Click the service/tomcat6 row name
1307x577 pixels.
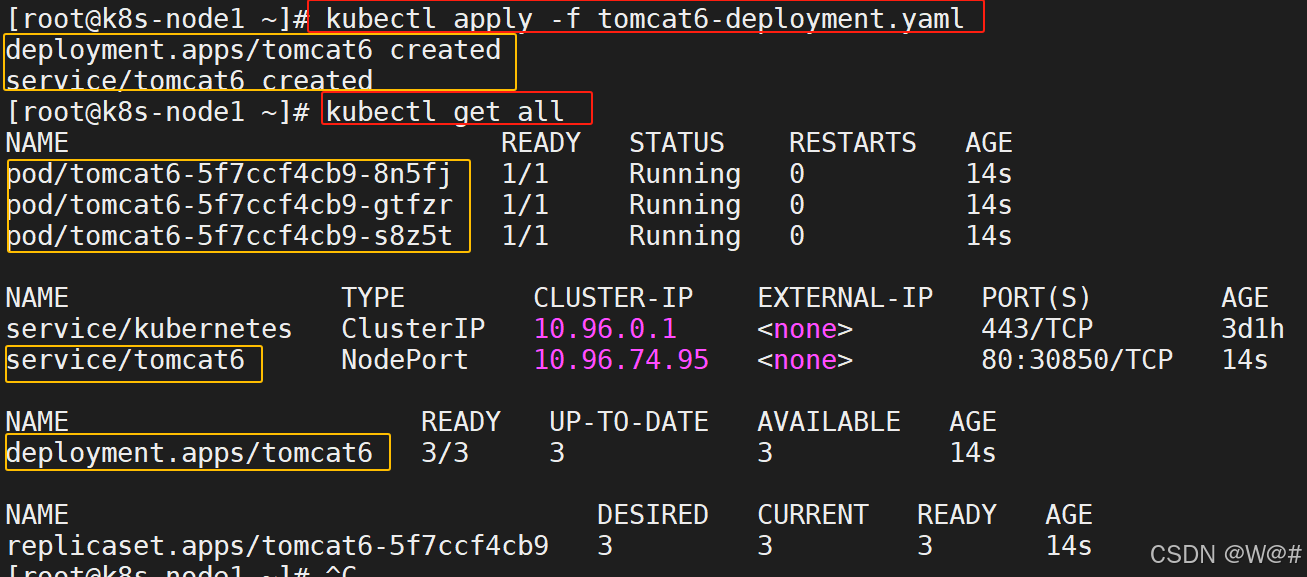click(125, 360)
